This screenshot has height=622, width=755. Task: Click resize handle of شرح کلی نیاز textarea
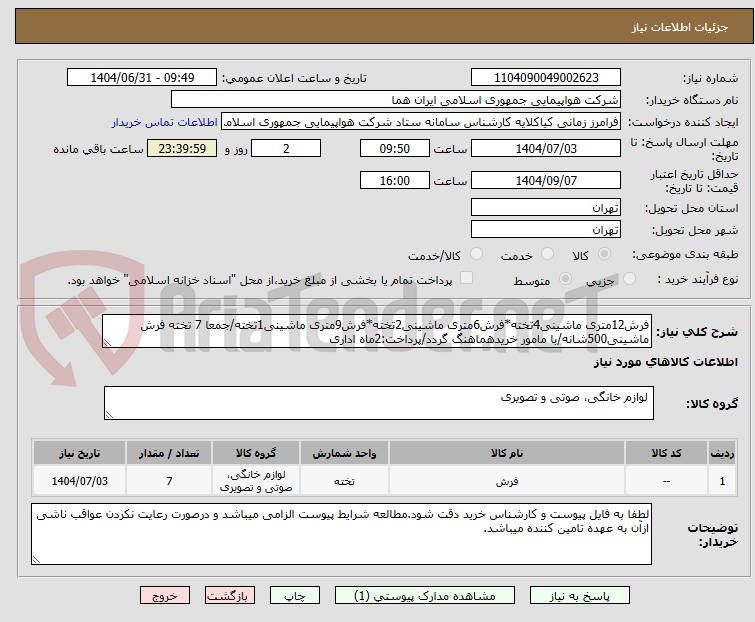coord(107,343)
